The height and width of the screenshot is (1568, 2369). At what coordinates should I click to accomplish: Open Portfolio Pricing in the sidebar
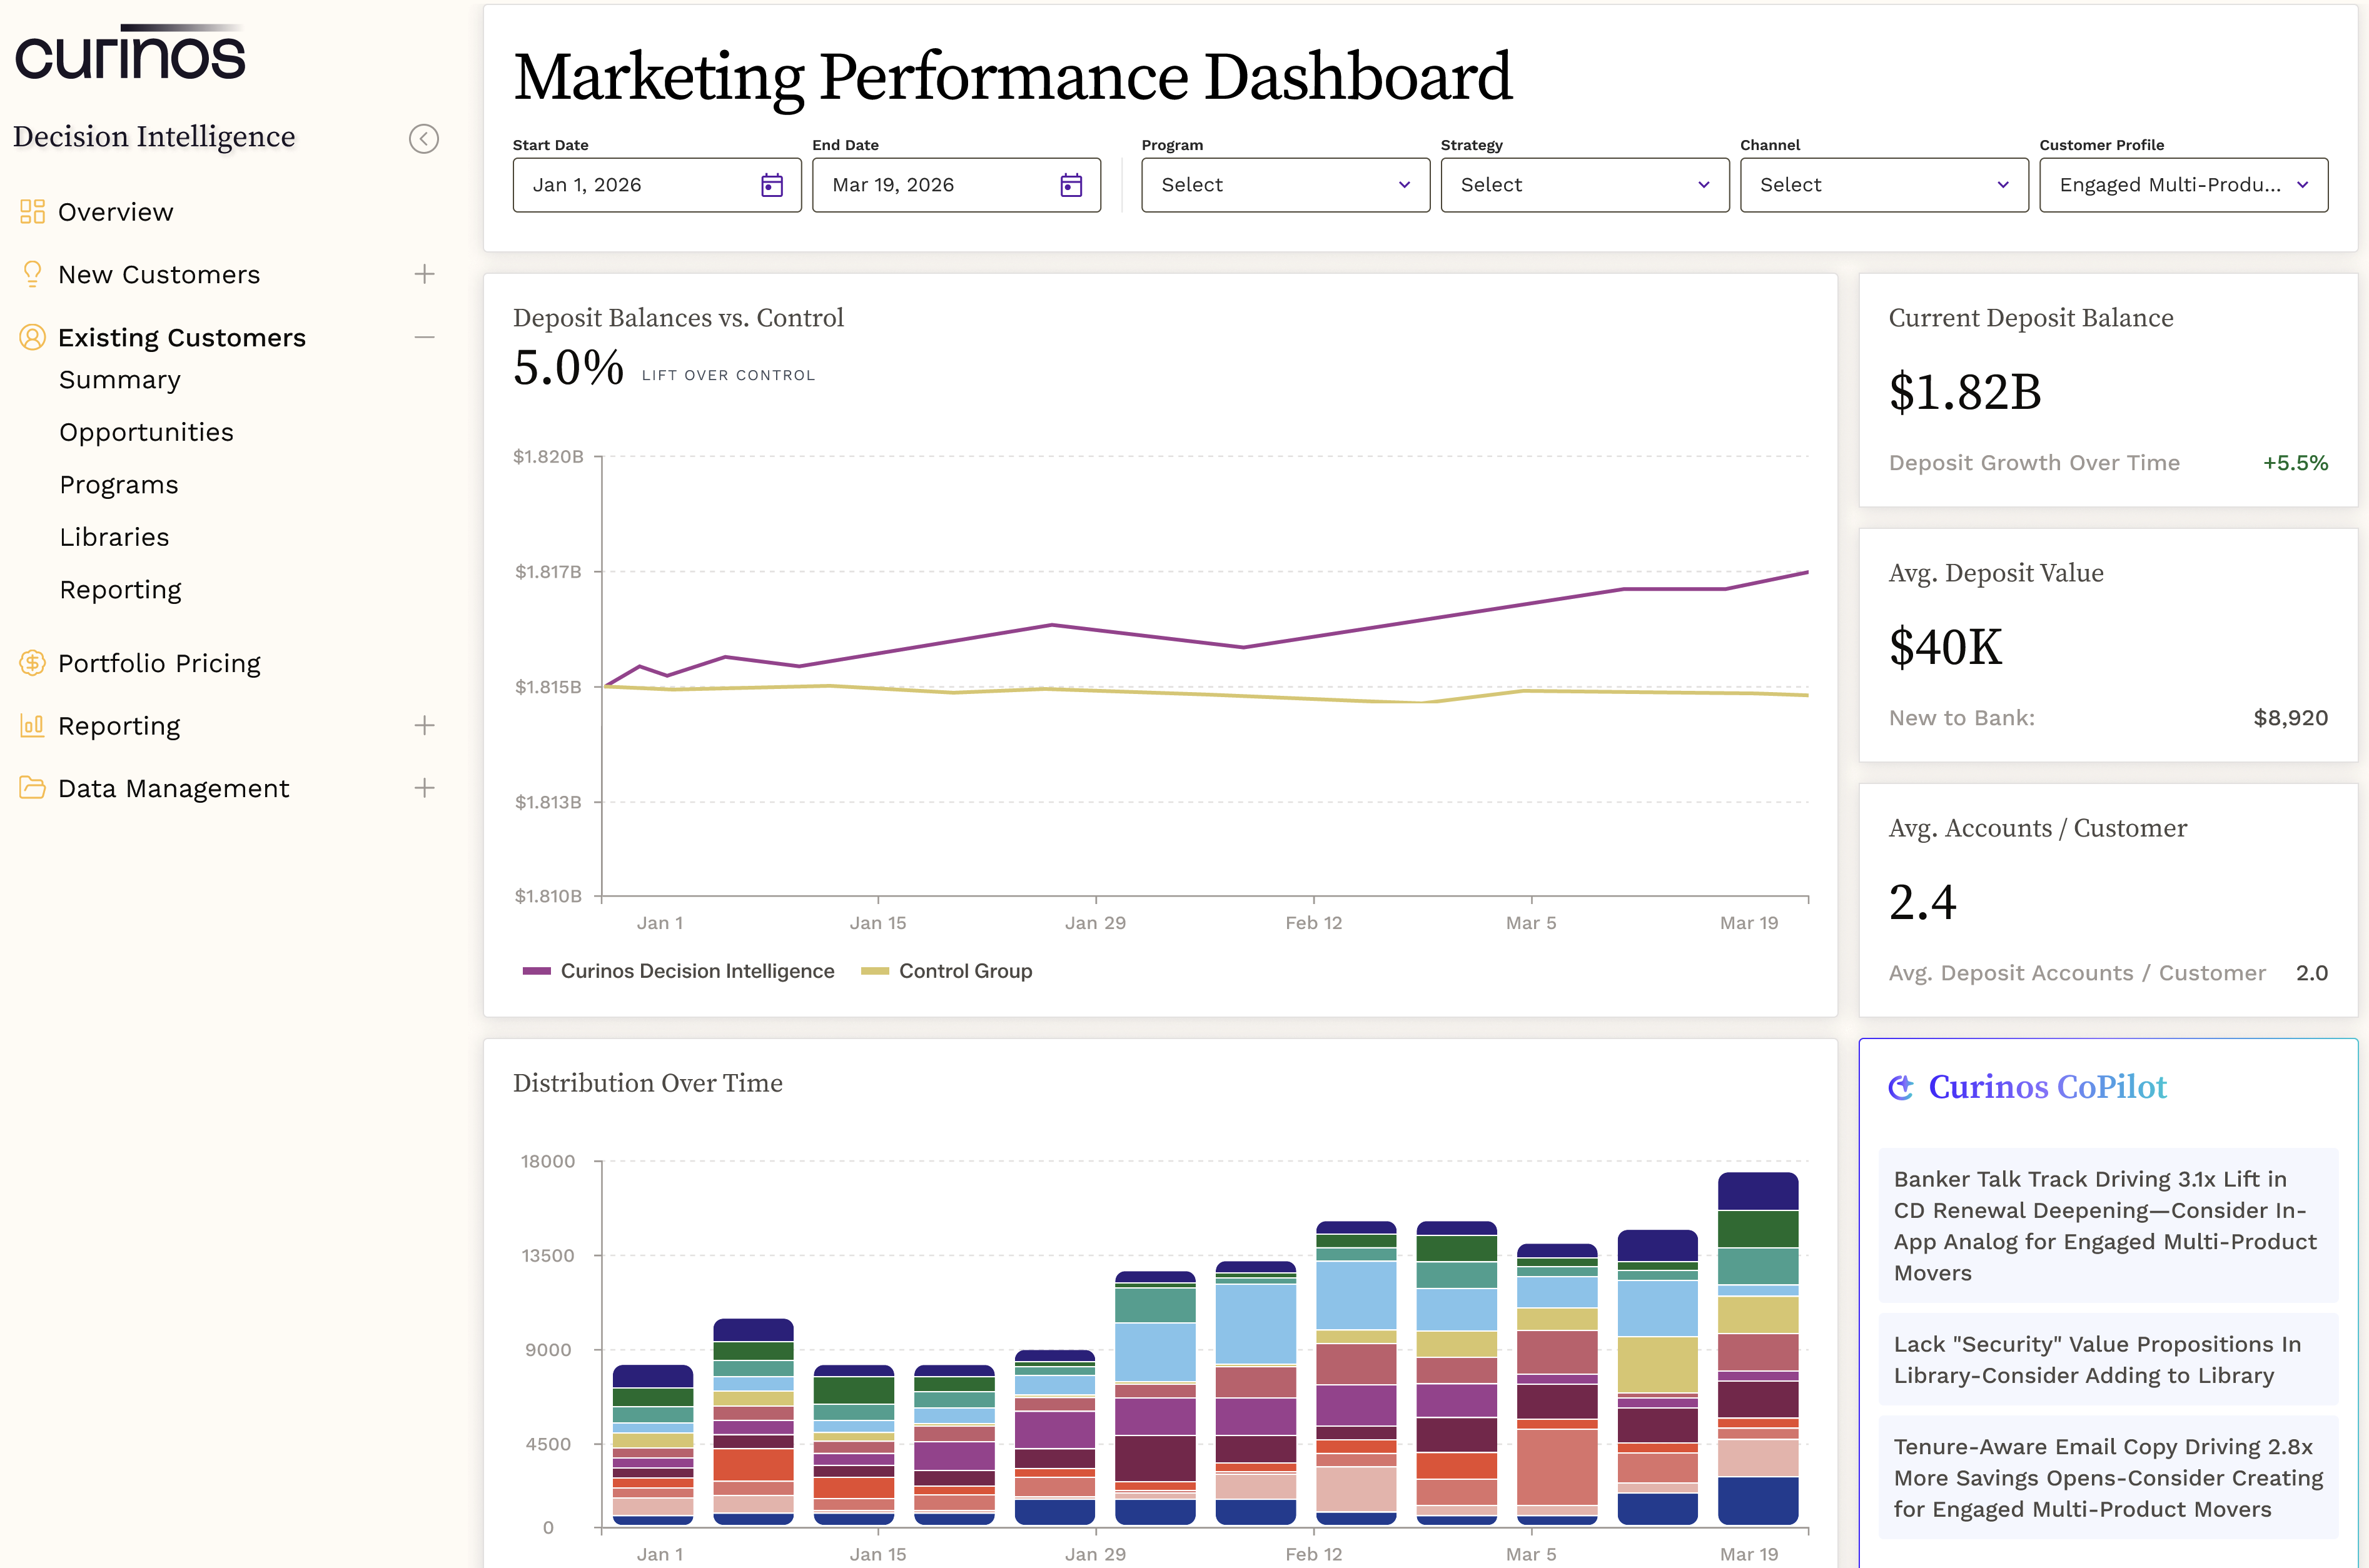pyautogui.click(x=159, y=663)
